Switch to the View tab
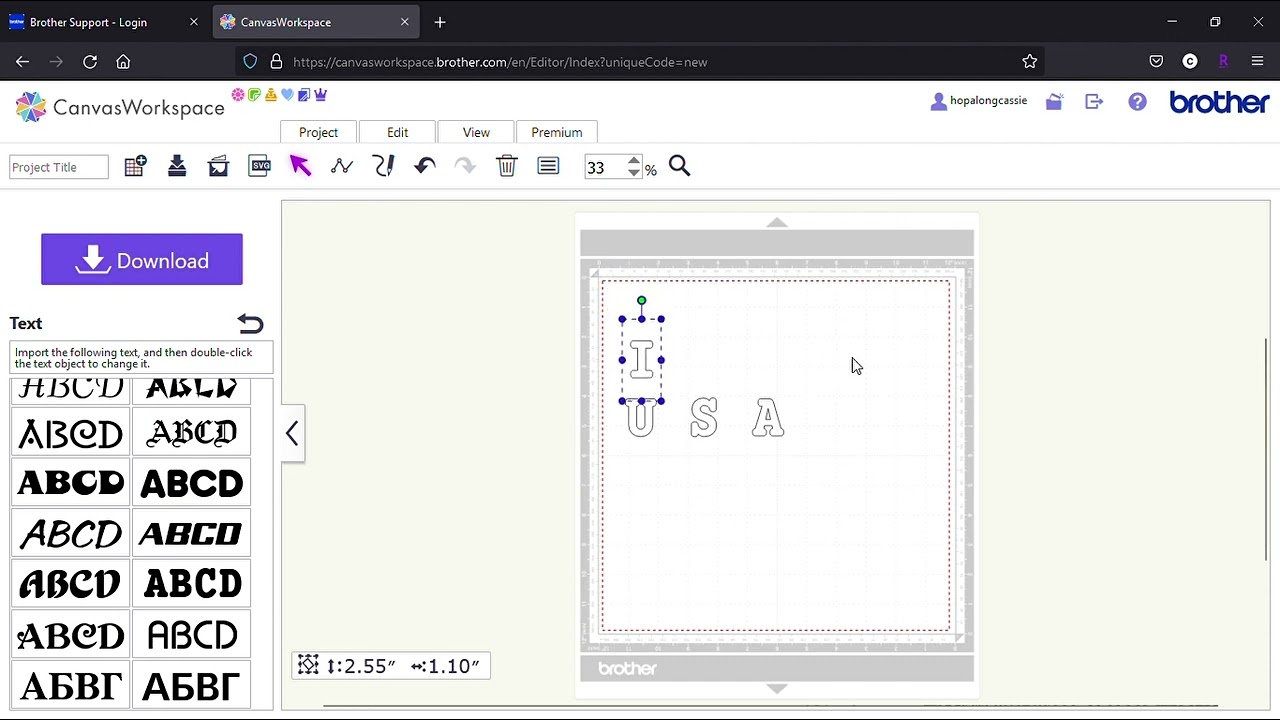The height and width of the screenshot is (720, 1280). [x=476, y=132]
